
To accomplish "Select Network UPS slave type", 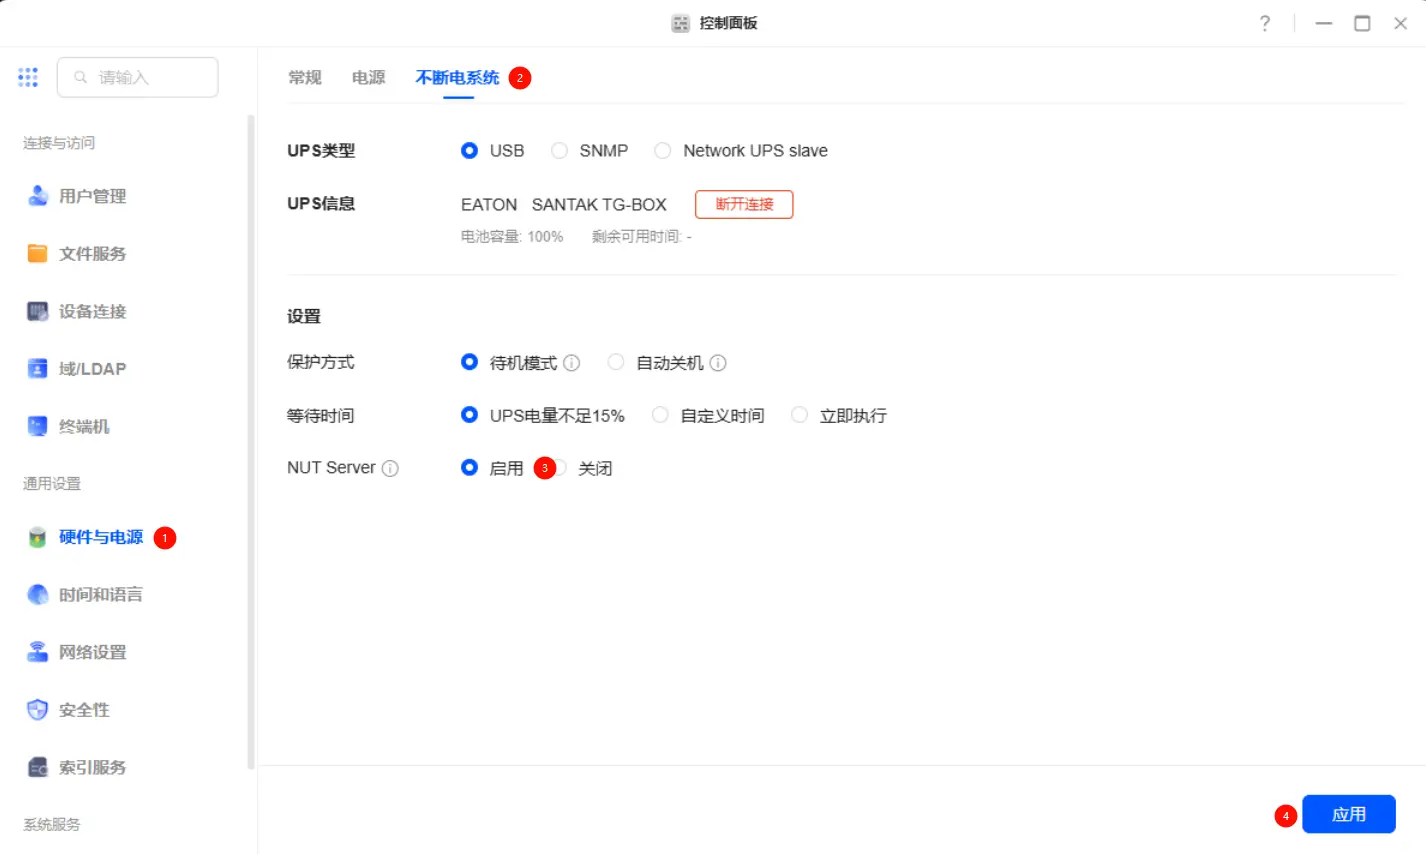I will point(663,151).
